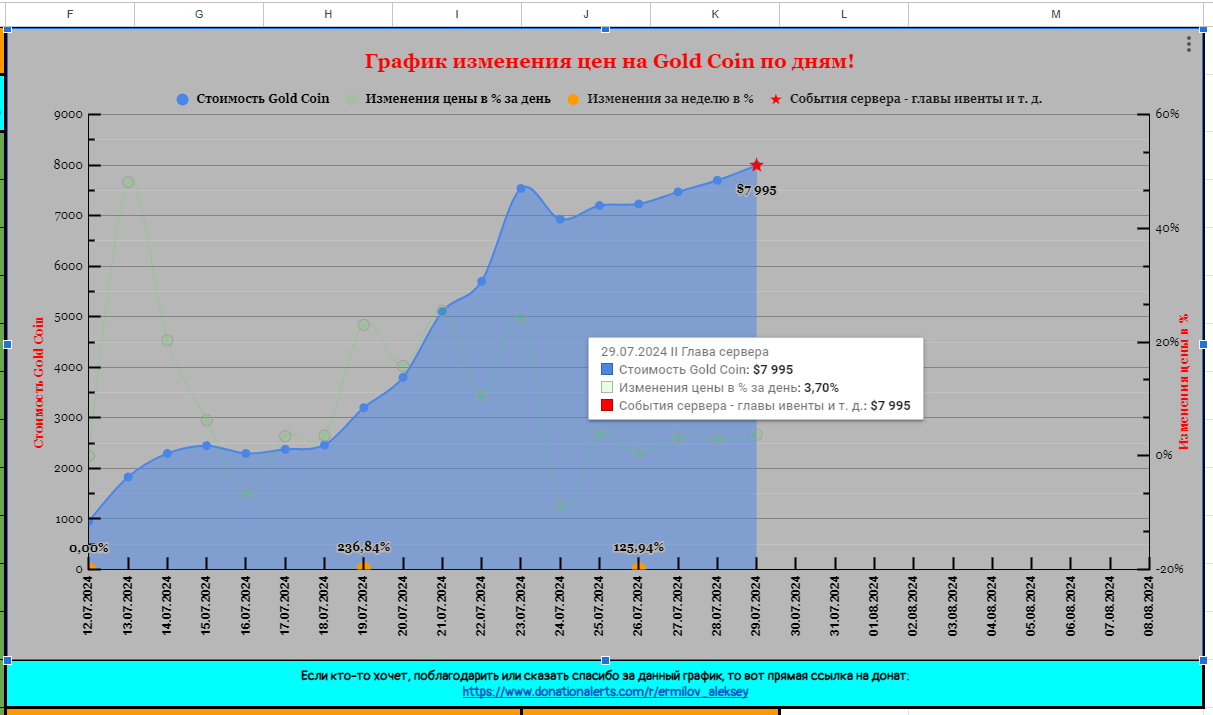
Task: Click the red star legend icon for События сервера
Action: tap(775, 100)
